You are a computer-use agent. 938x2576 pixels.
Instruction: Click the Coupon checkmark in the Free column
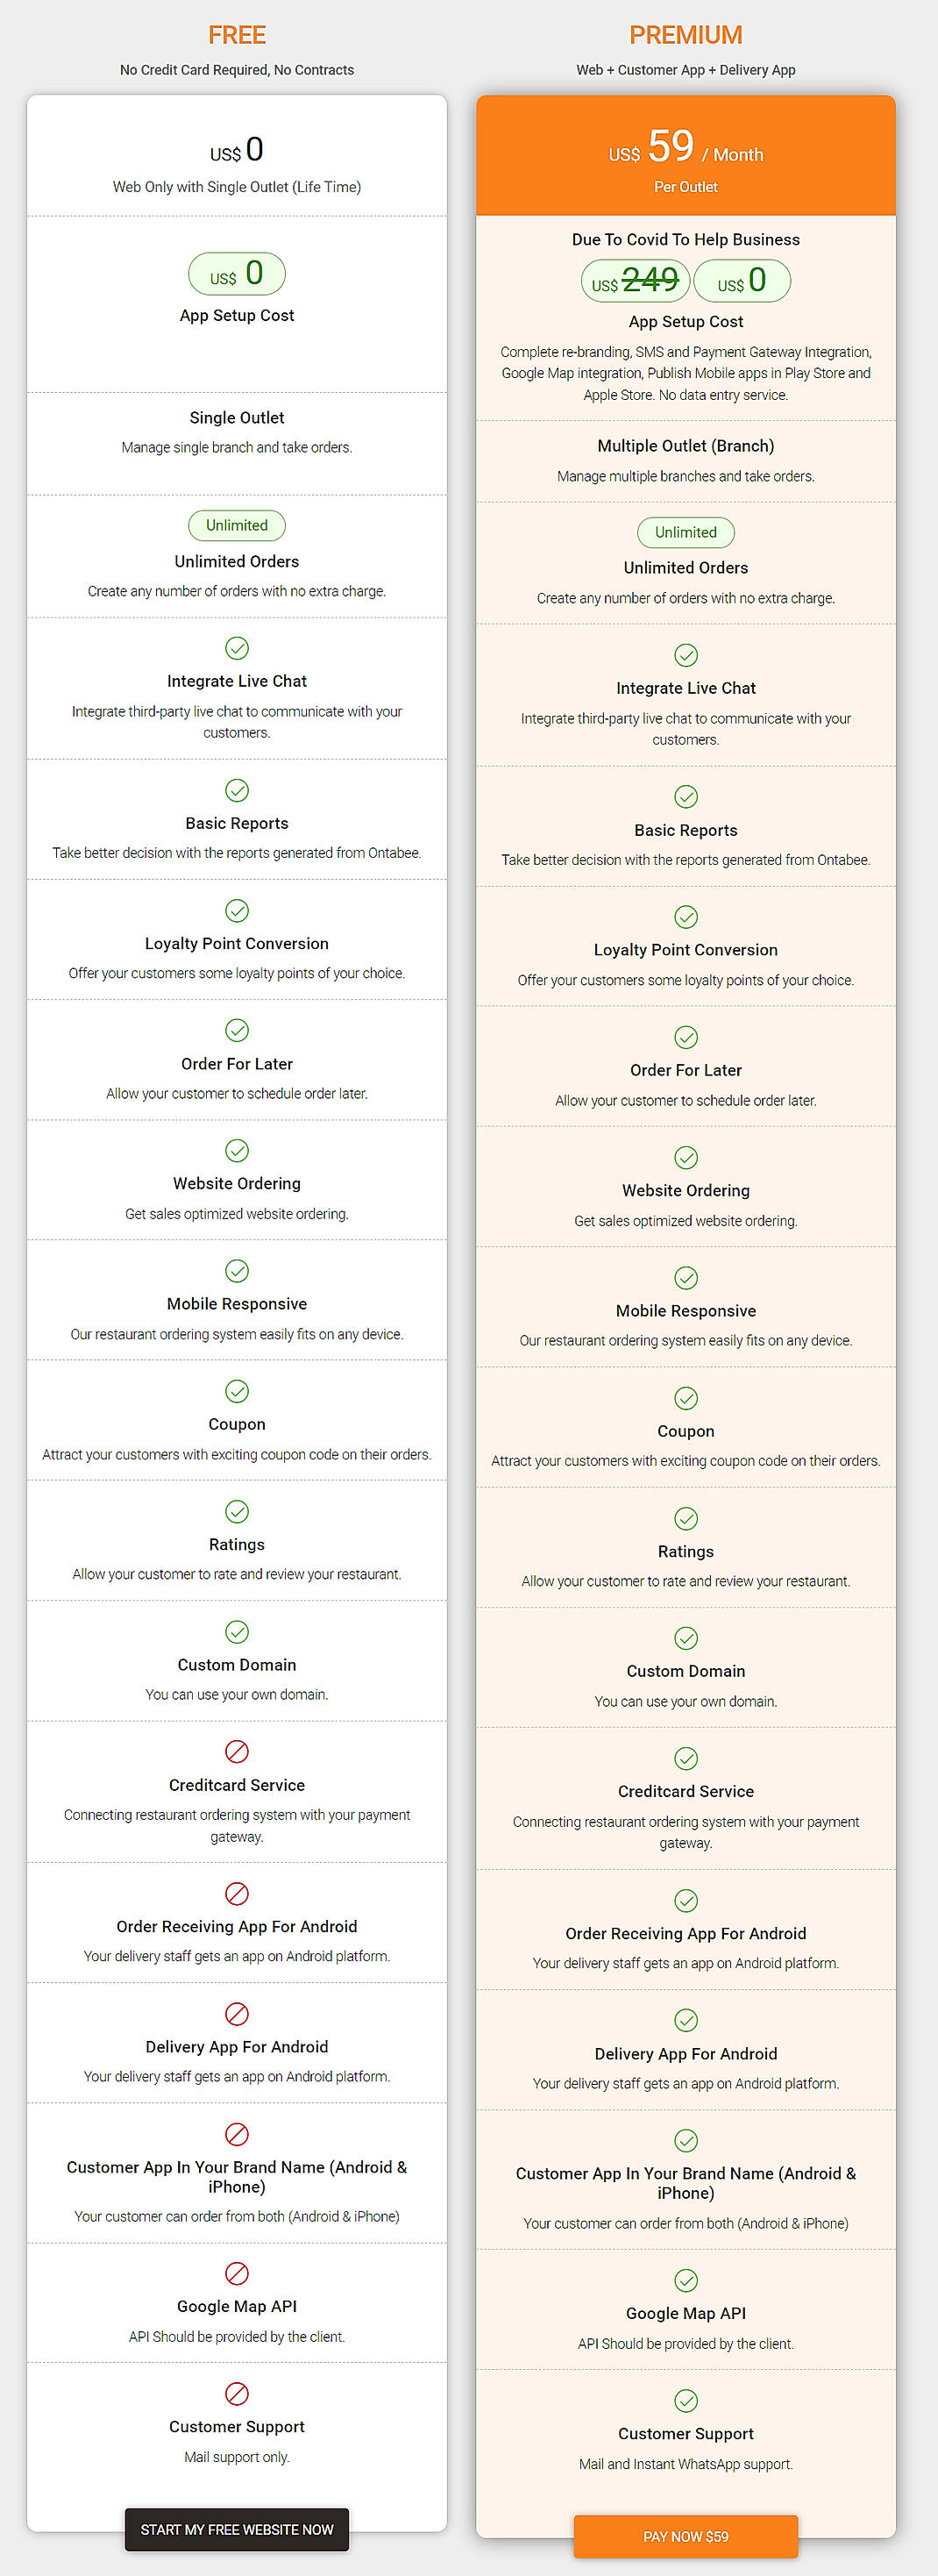pyautogui.click(x=236, y=1391)
